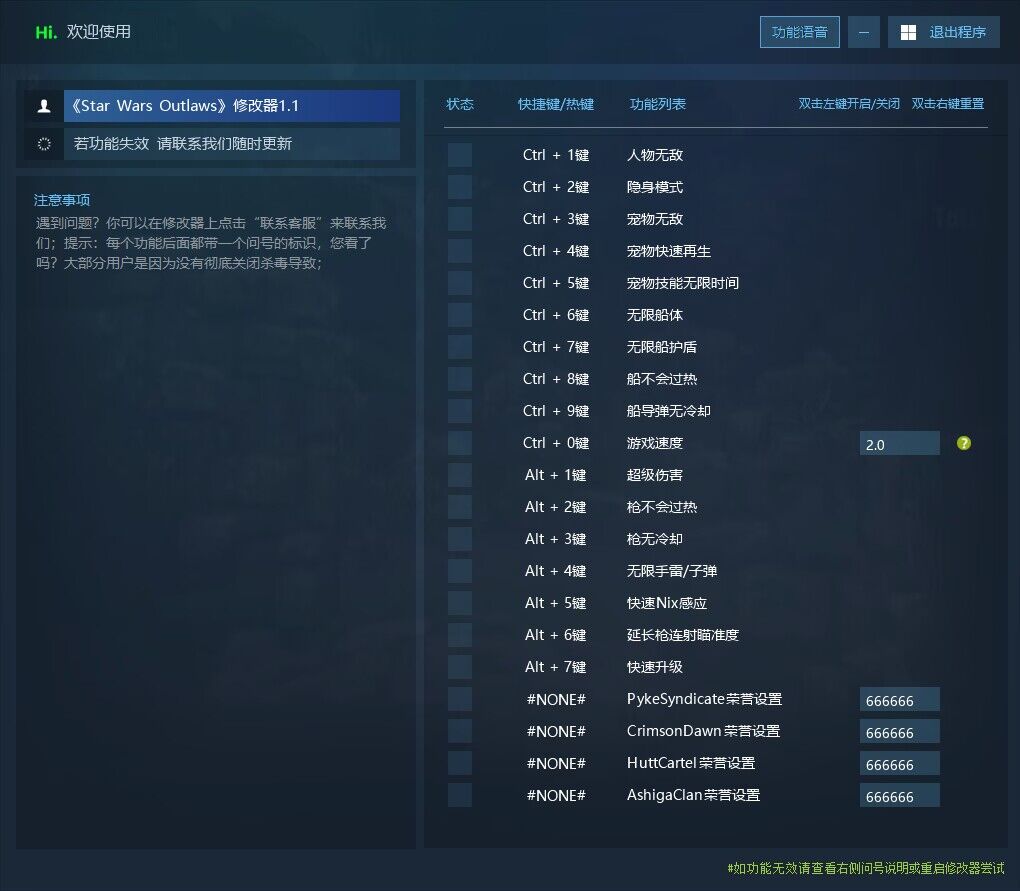Click the 双击左键开启/关闭 hint text
Viewport: 1020px width, 891px height.
(x=849, y=104)
